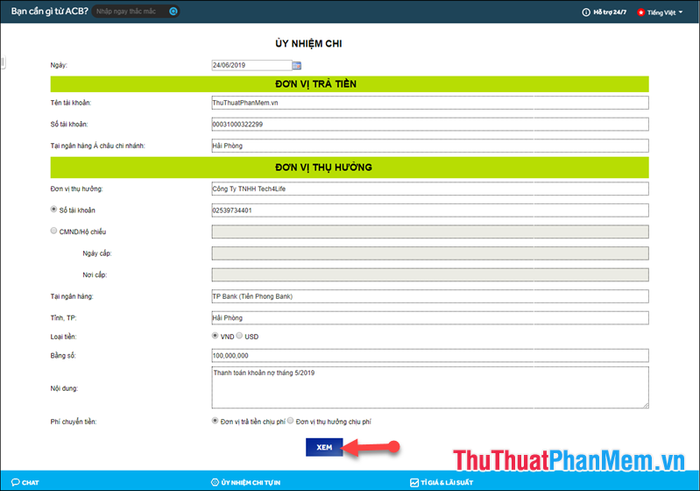Image resolution: width=700 pixels, height=491 pixels.
Task: Click the Vietnam flag language icon
Action: 641,12
